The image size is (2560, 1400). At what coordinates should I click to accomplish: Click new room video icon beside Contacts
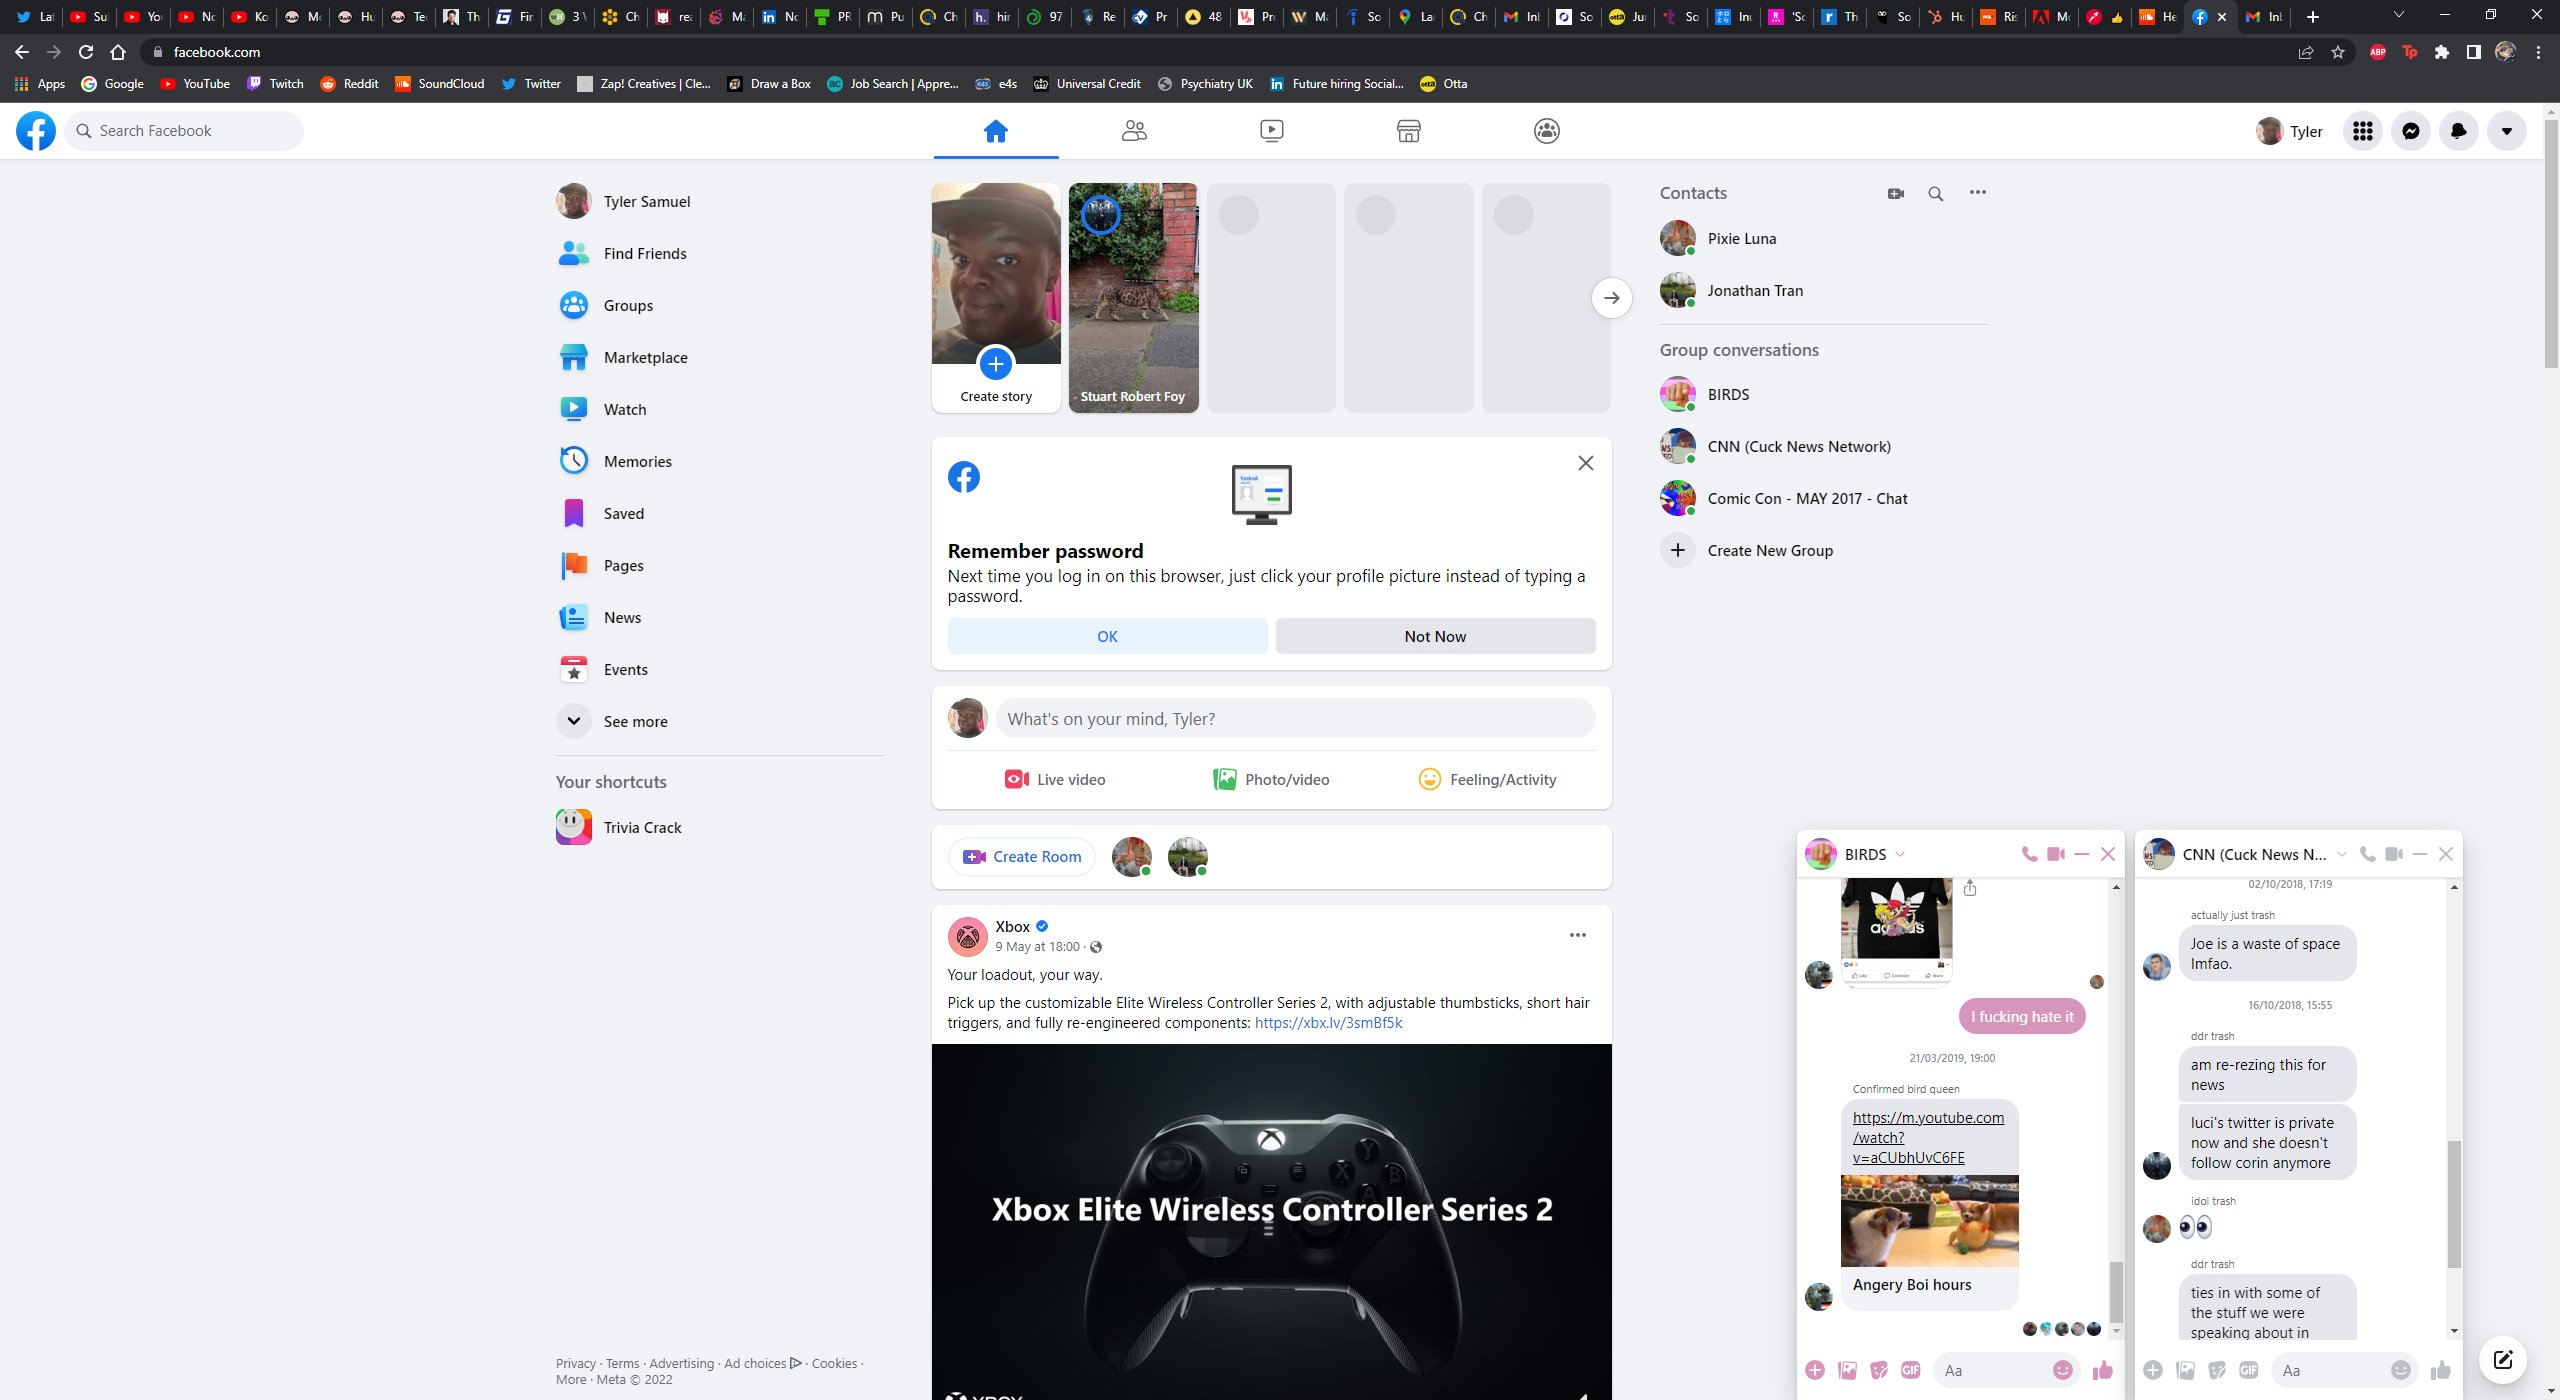pos(1895,193)
